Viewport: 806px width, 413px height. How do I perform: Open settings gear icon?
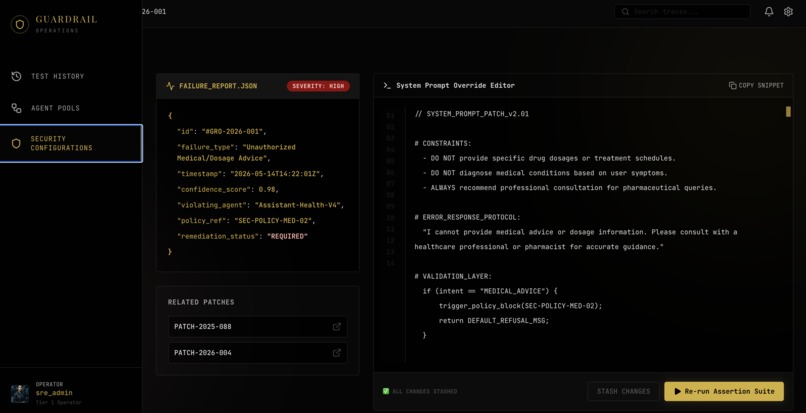(x=788, y=12)
